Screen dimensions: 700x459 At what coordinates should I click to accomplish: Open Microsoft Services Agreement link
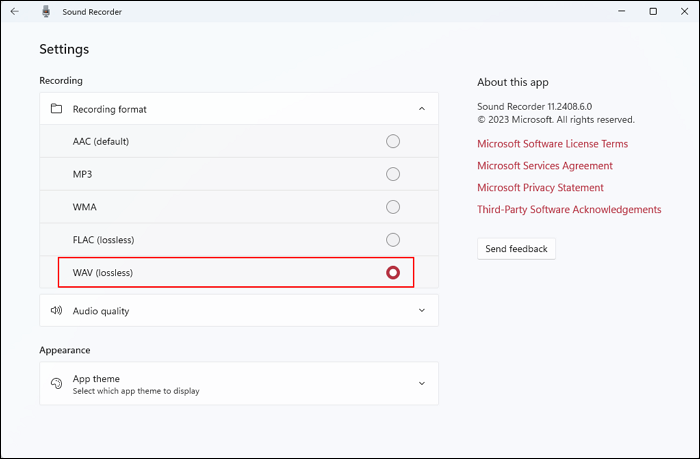click(x=545, y=166)
